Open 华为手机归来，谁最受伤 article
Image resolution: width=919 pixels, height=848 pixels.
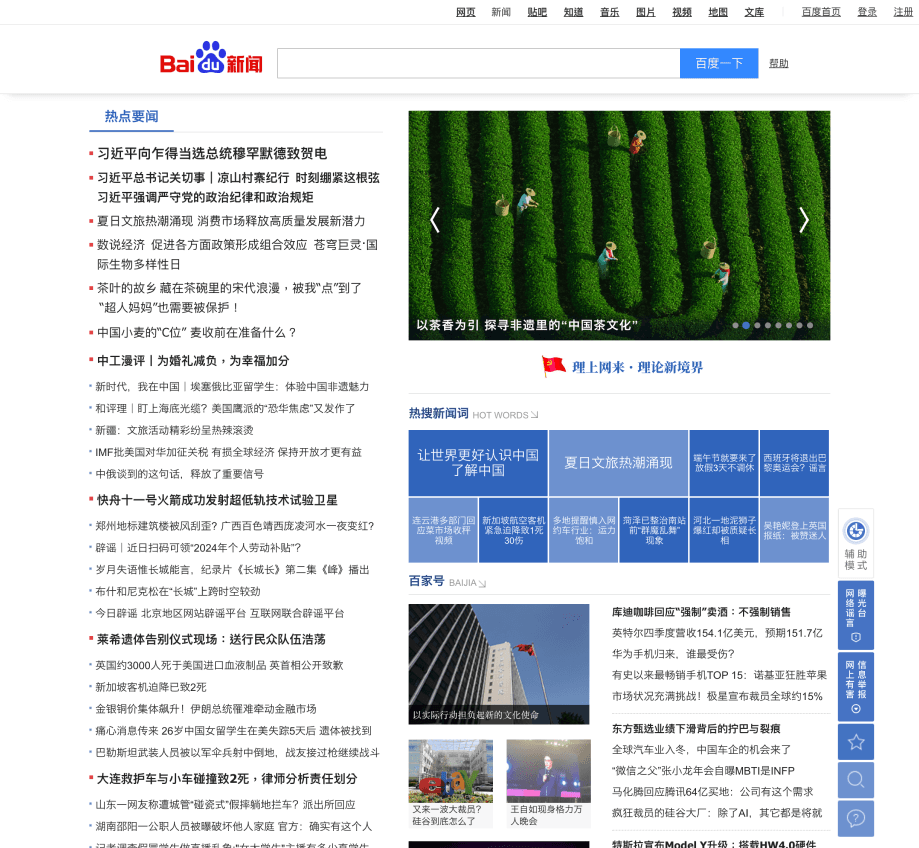click(x=673, y=654)
